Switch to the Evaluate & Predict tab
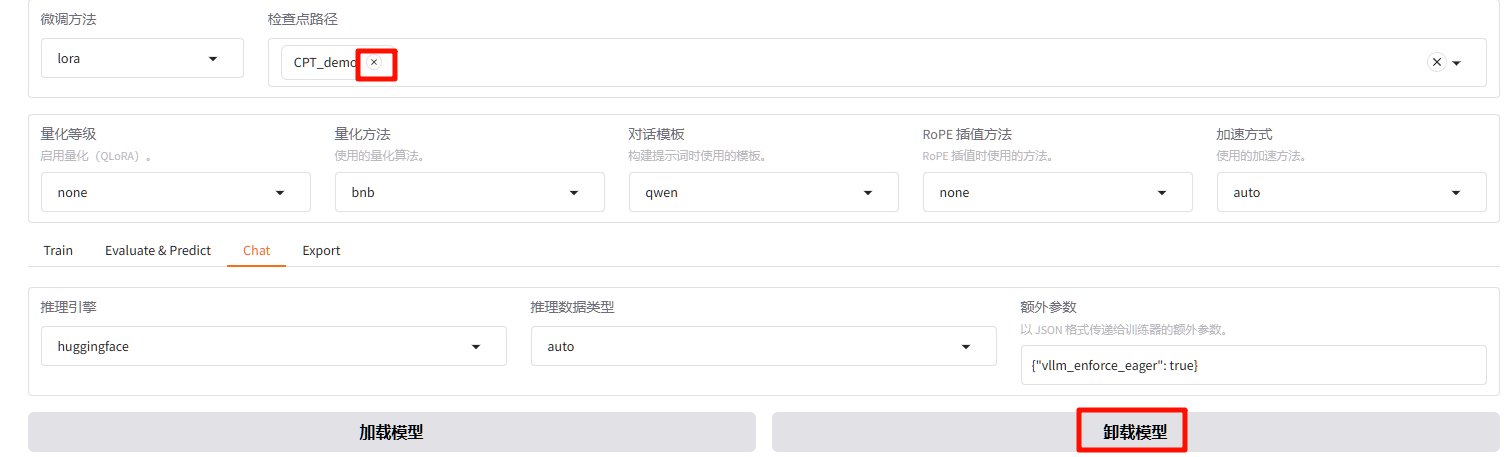Screen dimensions: 1504x457 (x=158, y=251)
